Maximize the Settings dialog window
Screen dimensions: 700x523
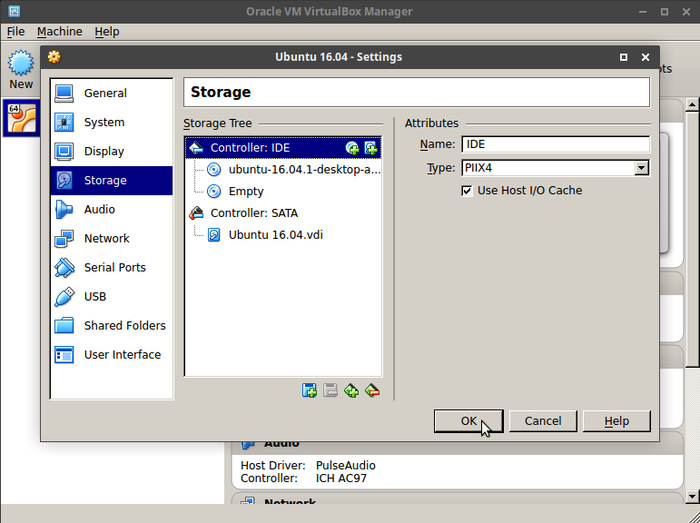pyautogui.click(x=624, y=57)
